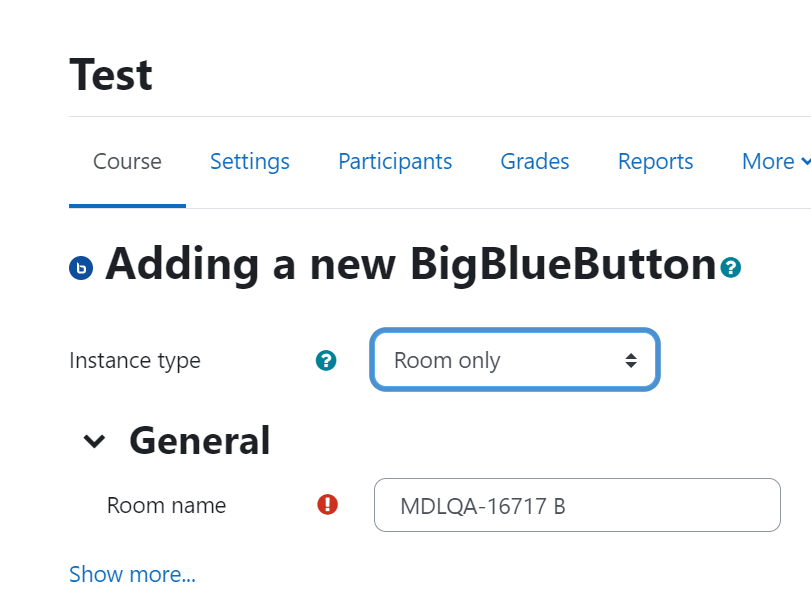Focus the Room name text field
This screenshot has width=811, height=590.
coord(577,505)
